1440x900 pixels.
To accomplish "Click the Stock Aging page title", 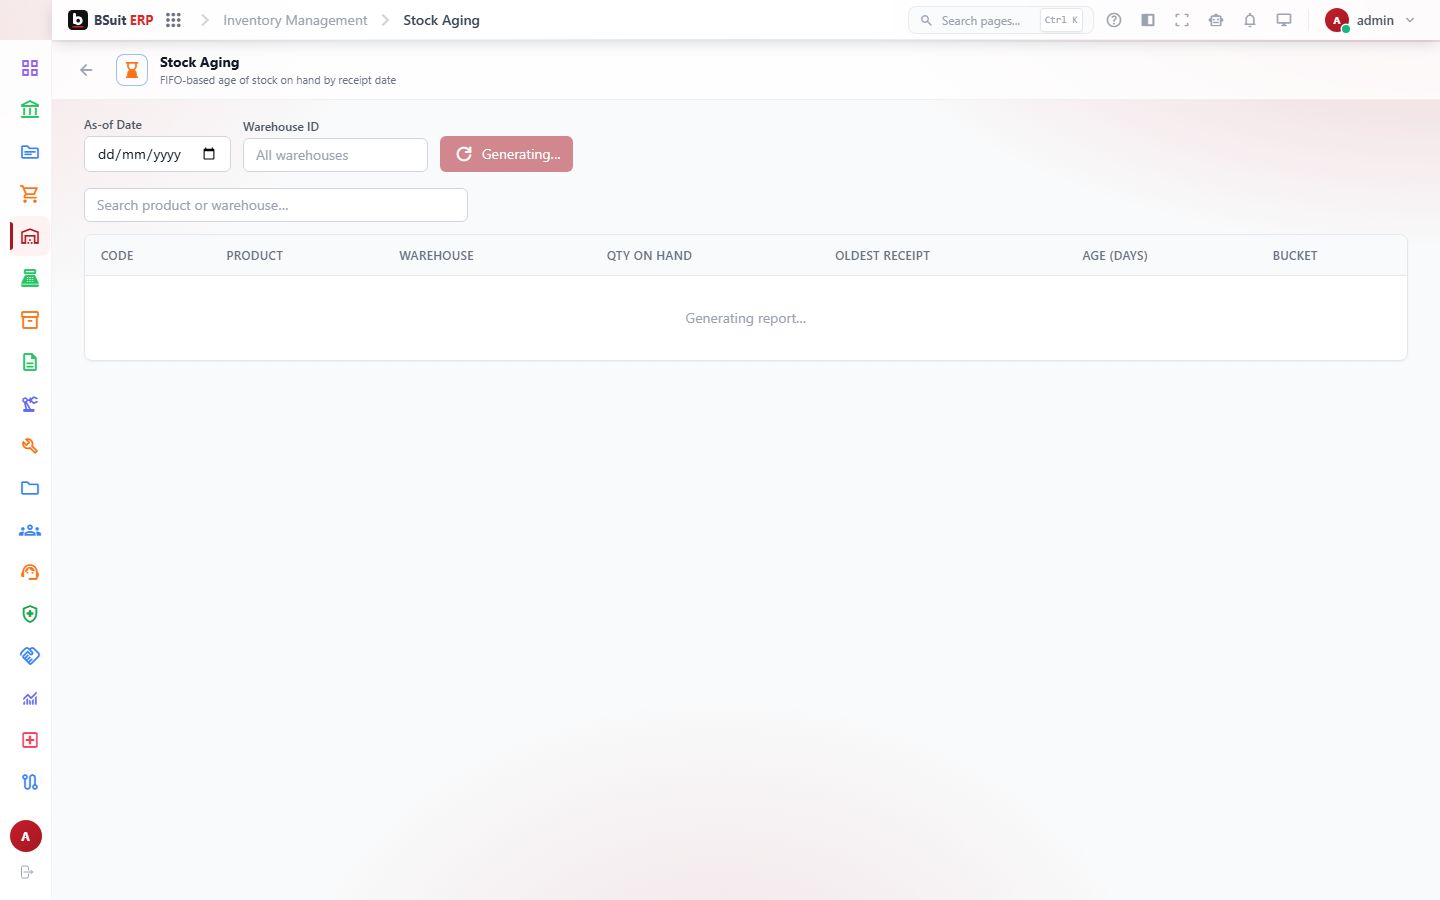I will [x=199, y=62].
